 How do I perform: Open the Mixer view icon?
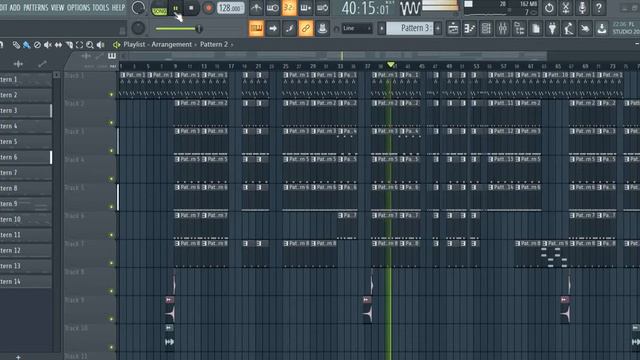(x=503, y=28)
